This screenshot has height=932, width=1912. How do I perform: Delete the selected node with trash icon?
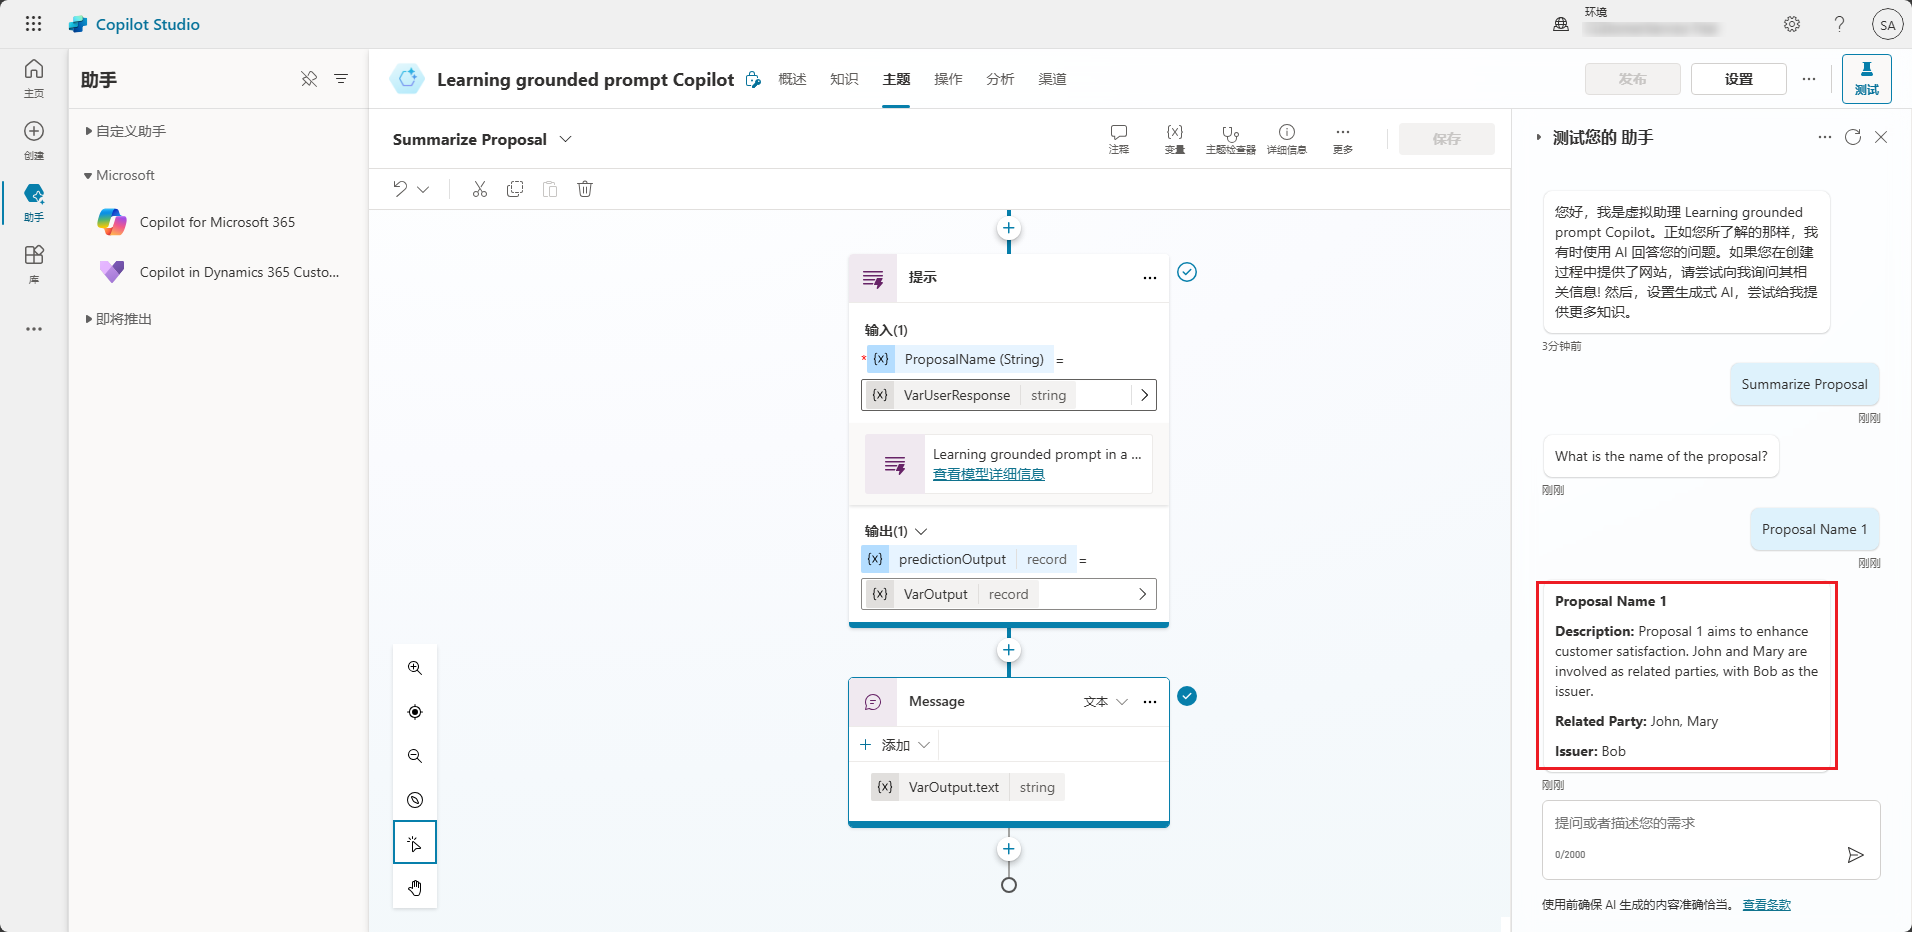[x=585, y=189]
